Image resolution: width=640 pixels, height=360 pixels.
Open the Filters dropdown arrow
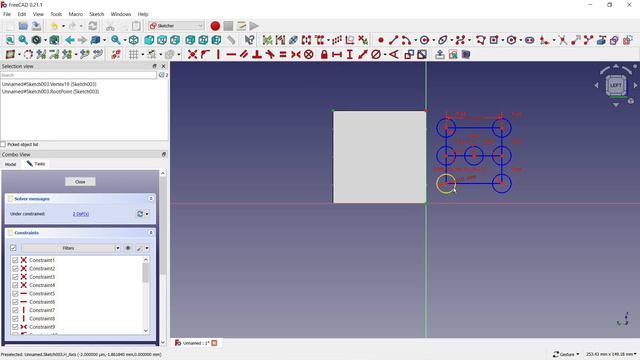click(118, 248)
